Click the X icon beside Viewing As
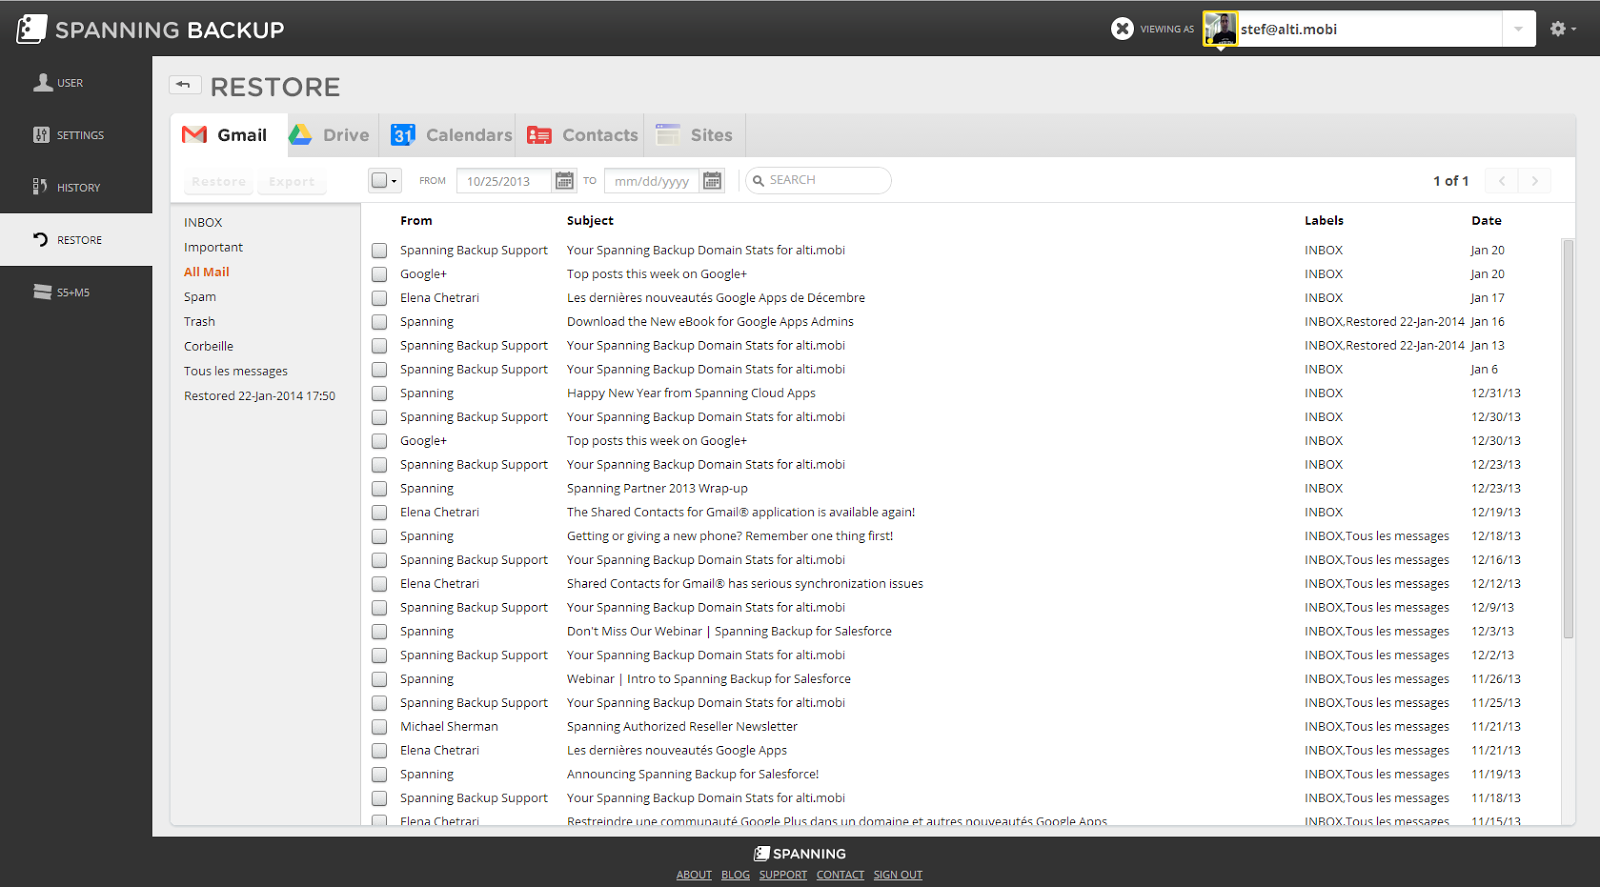Image resolution: width=1600 pixels, height=887 pixels. click(1123, 29)
